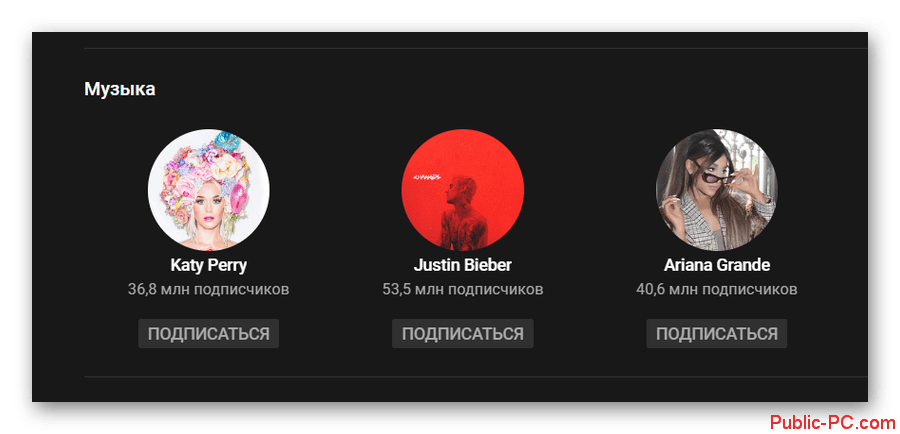Click the Музыка section heading
This screenshot has height=434, width=900.
click(119, 89)
